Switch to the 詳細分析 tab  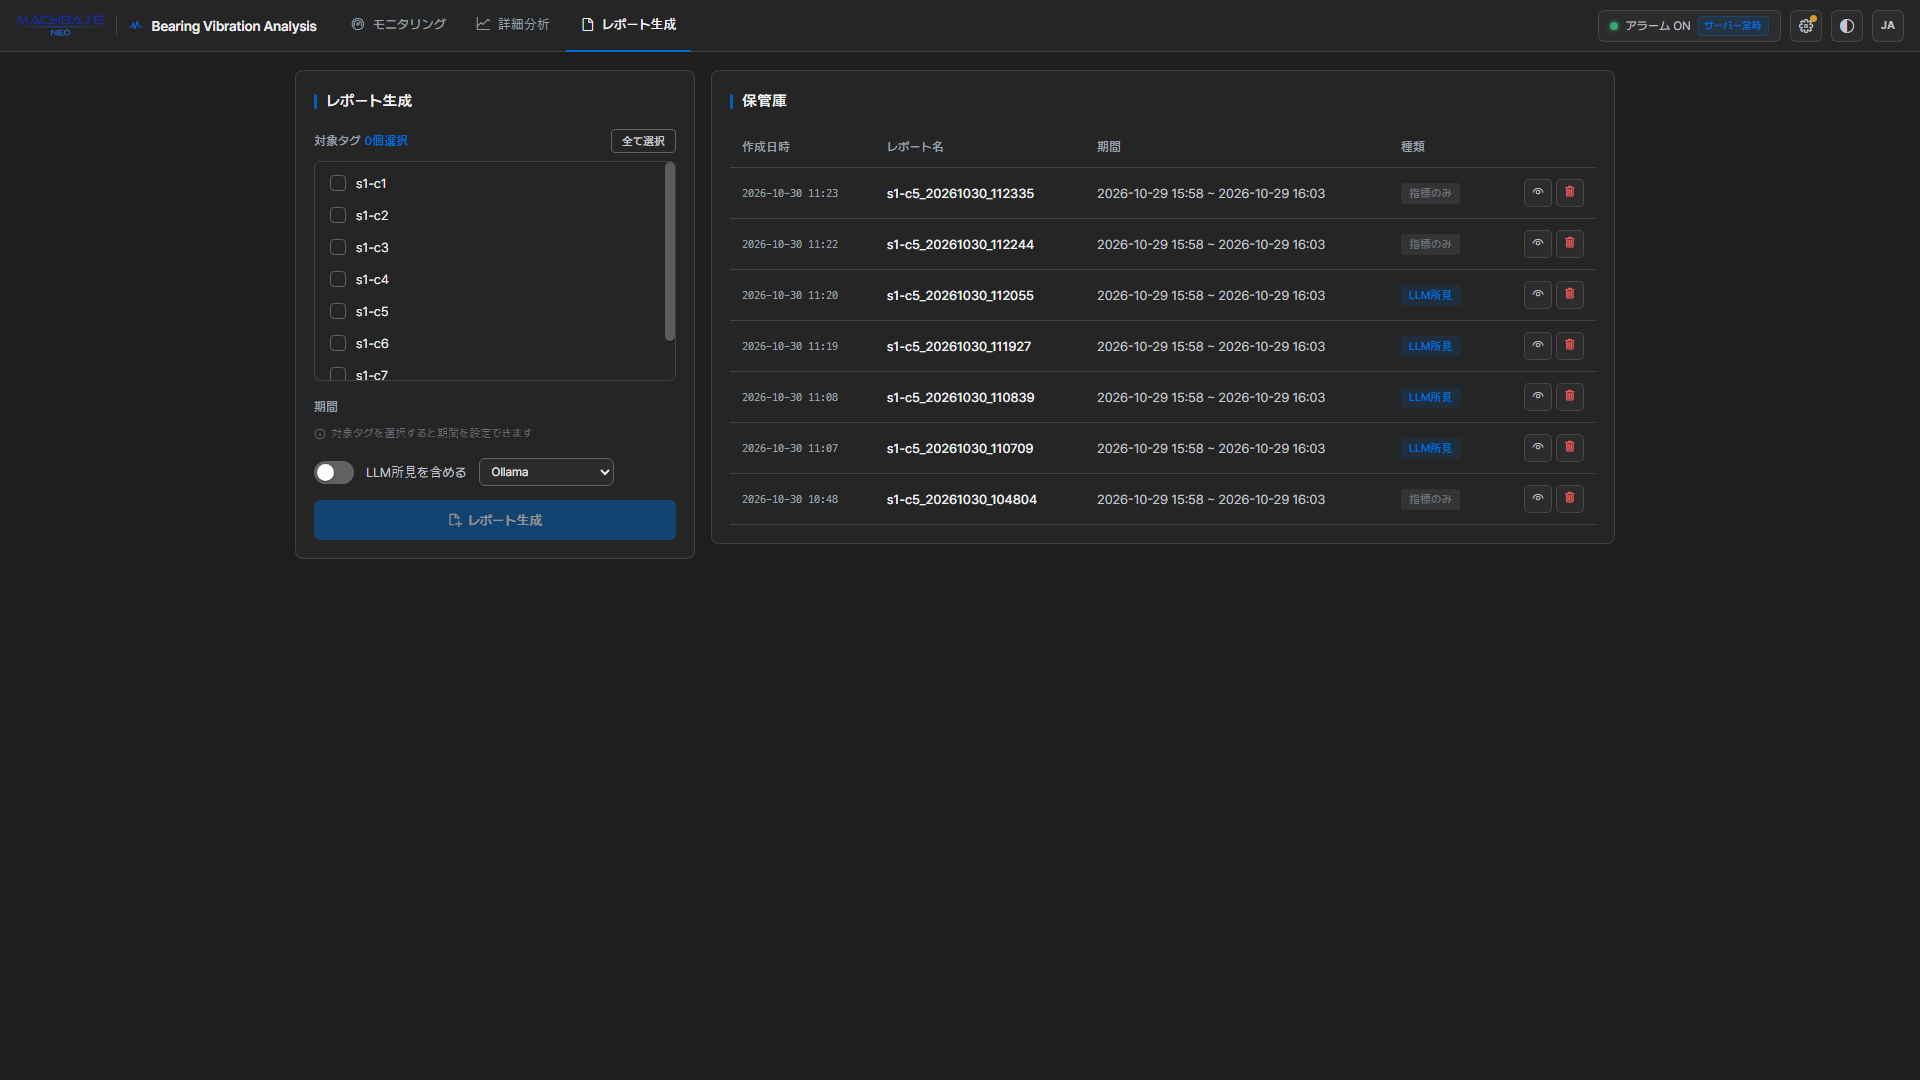point(513,25)
